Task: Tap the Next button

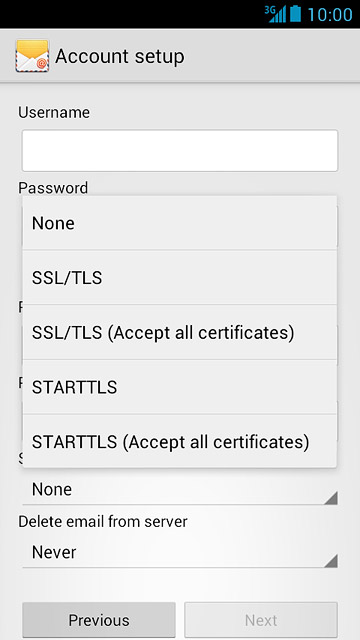Action: 261,620
